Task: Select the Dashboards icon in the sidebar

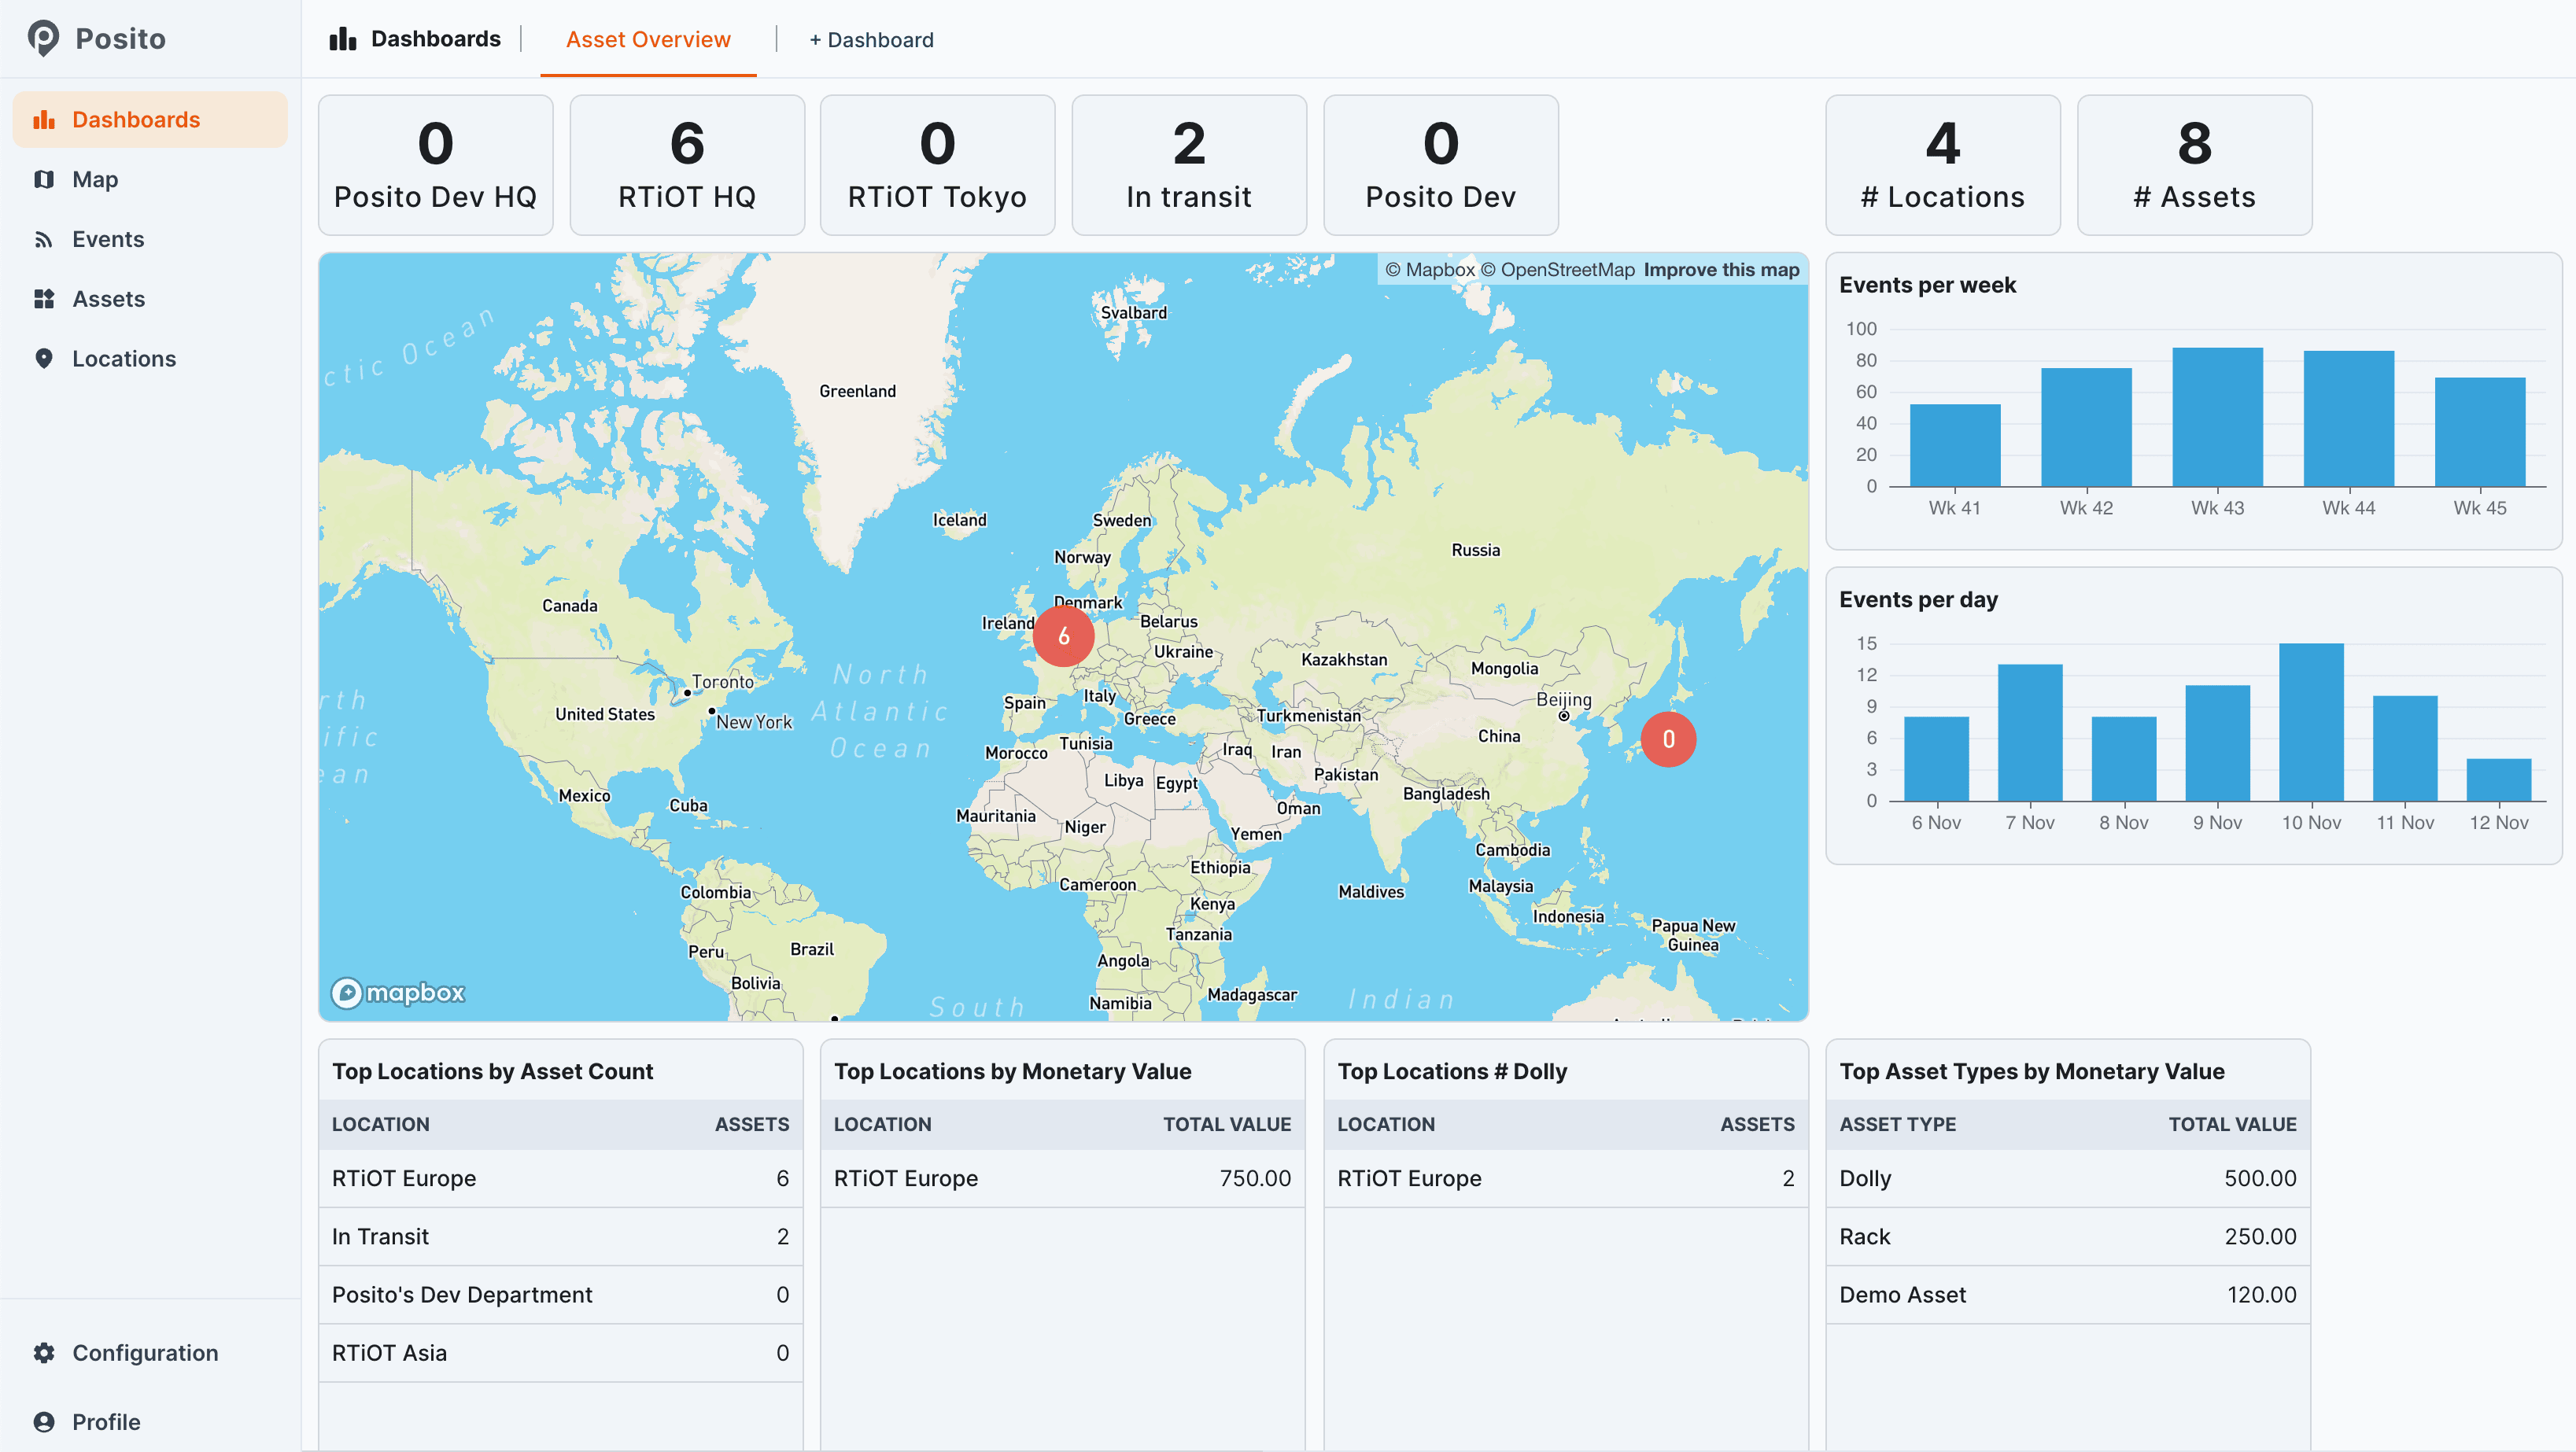Action: 45,119
